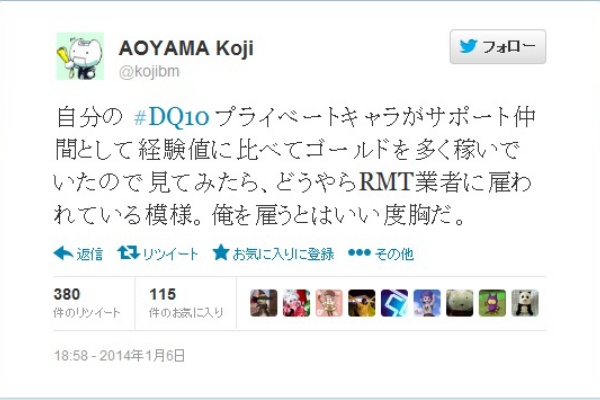600x400 pixels.
Task: Open the dark yellow-figure avatar
Action: (x=362, y=303)
